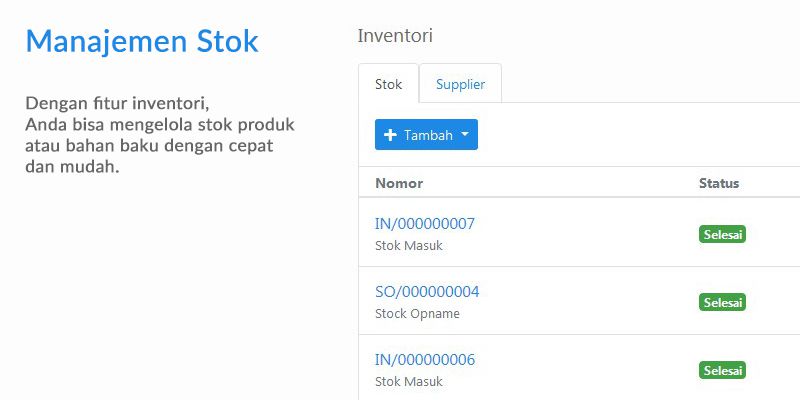Open stock entry IN/000000007
This screenshot has width=800, height=400.
[x=424, y=223]
